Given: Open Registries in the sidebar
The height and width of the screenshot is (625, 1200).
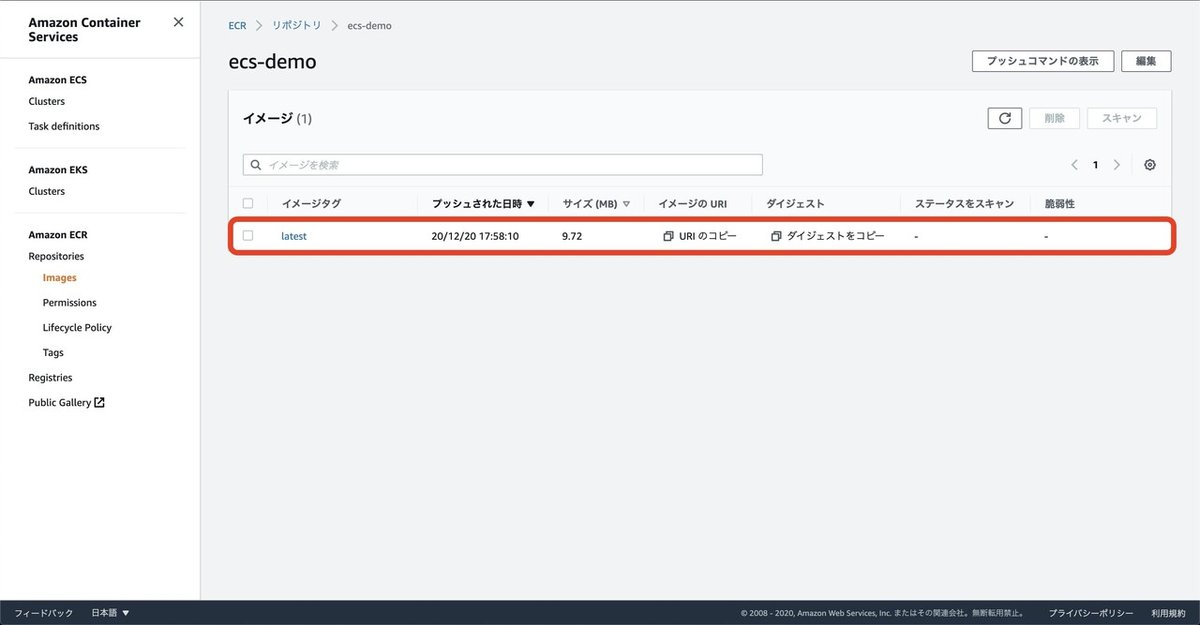Looking at the screenshot, I should pos(50,378).
